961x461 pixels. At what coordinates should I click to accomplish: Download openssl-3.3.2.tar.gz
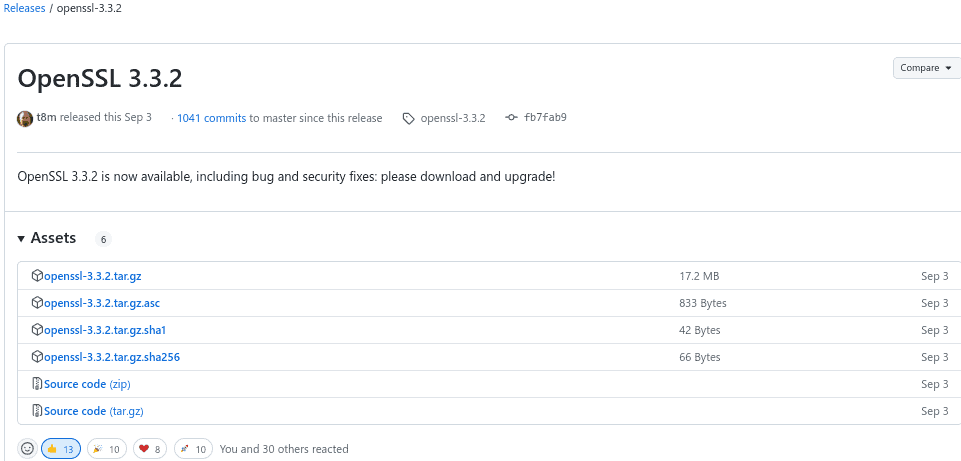[x=93, y=276]
